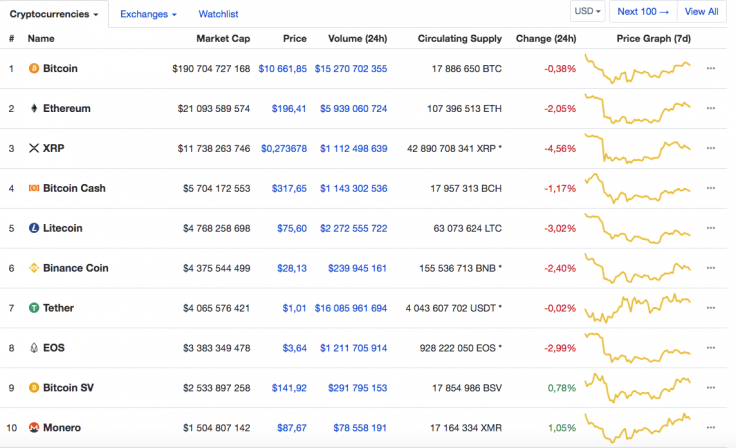The image size is (736, 448).
Task: Open the Binance Coin name link
Action: (x=76, y=268)
